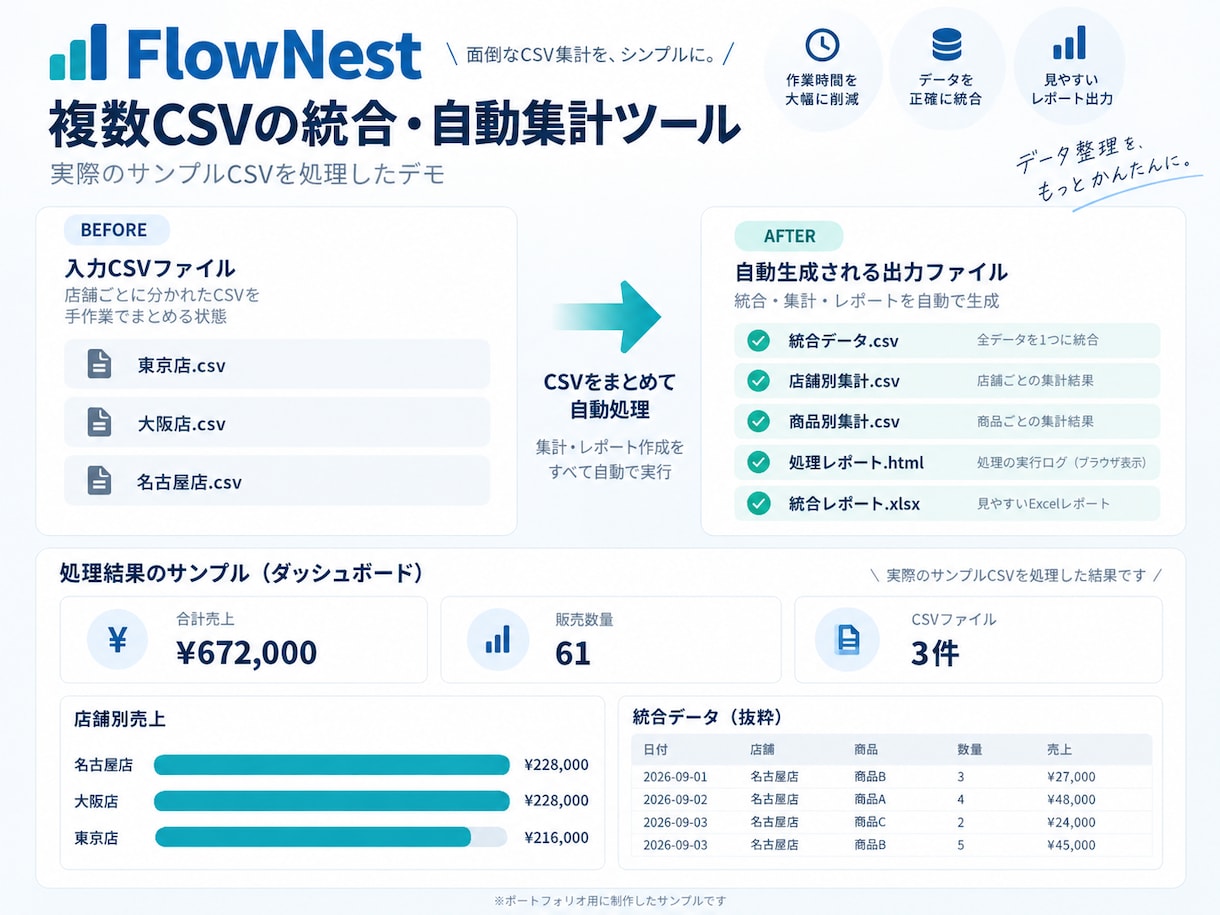Click the yen icon in 合計売上 card

pos(117,639)
